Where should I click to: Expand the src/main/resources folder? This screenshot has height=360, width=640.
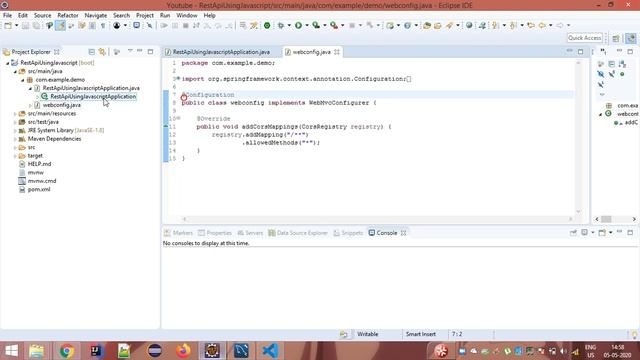click(x=15, y=114)
